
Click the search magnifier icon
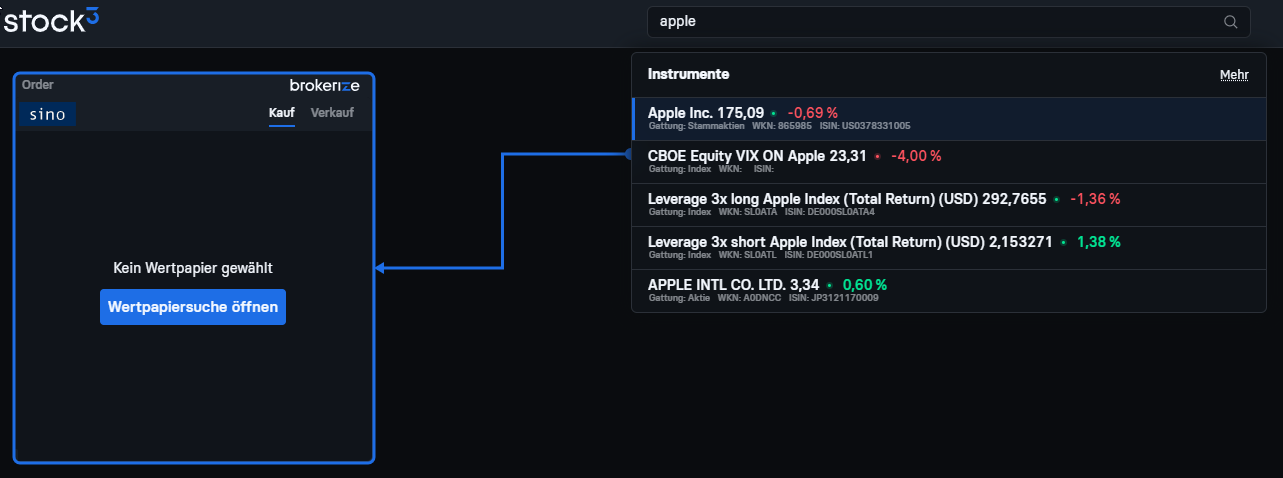1230,22
